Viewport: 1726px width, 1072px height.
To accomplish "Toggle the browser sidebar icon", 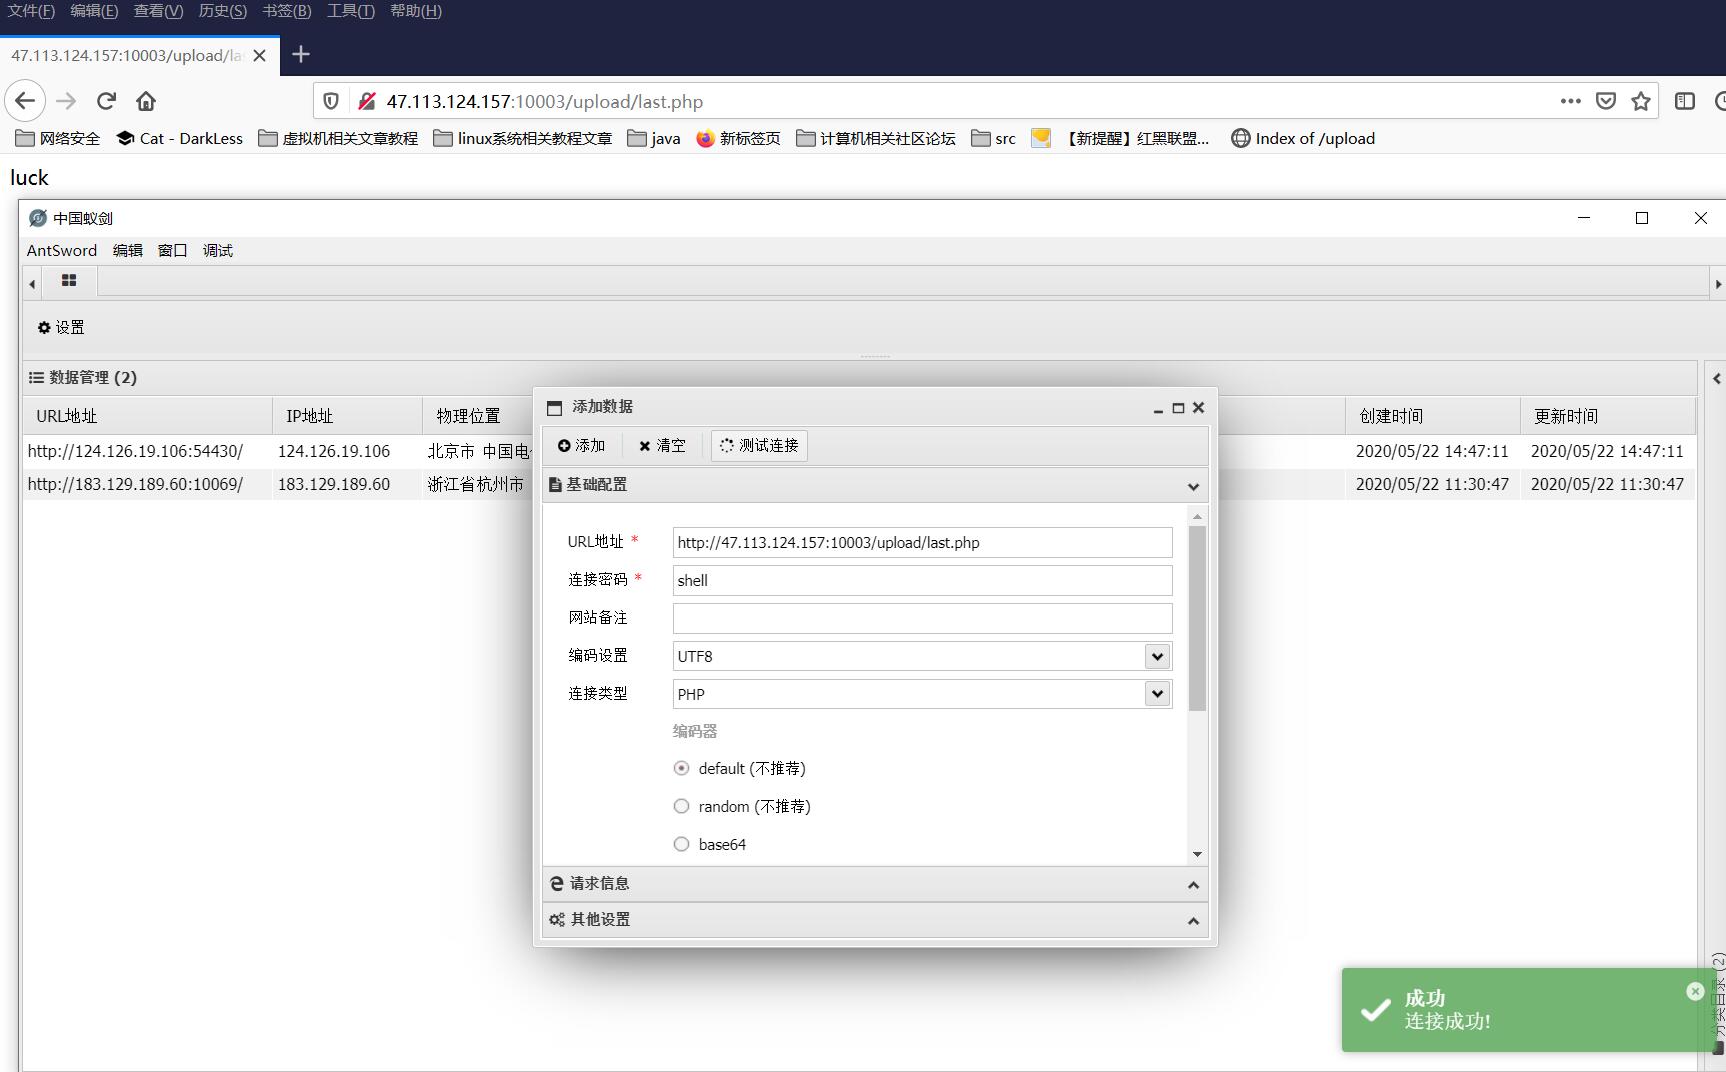I will pyautogui.click(x=1685, y=101).
